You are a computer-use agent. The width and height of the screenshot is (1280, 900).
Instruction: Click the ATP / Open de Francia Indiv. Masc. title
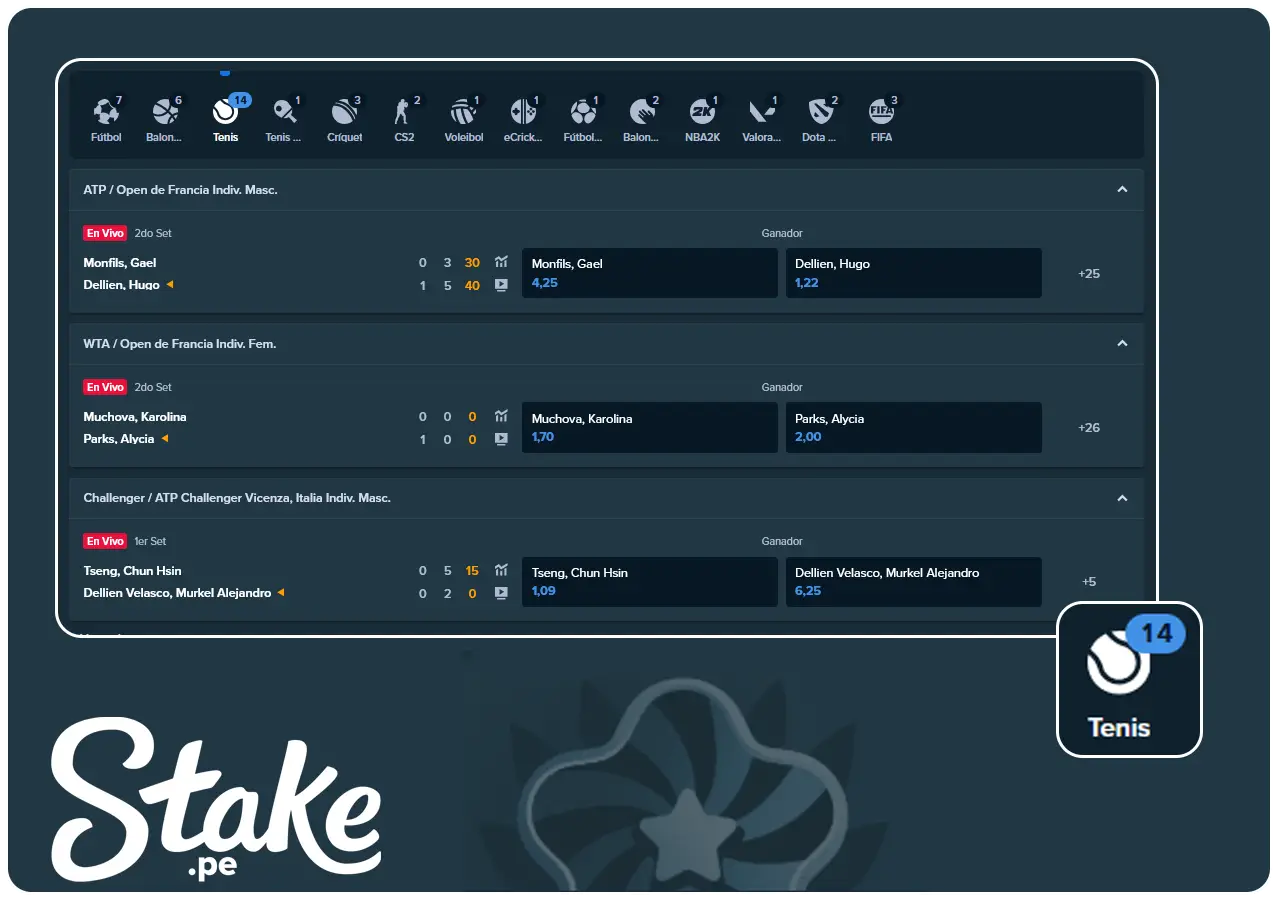click(181, 189)
